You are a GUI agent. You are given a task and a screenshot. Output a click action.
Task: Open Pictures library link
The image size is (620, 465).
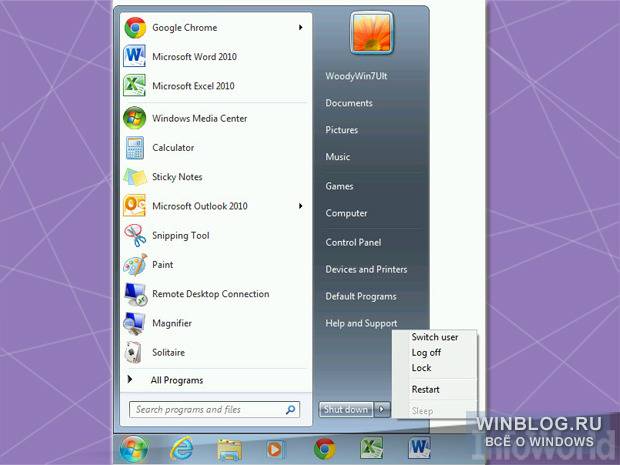click(x=342, y=130)
